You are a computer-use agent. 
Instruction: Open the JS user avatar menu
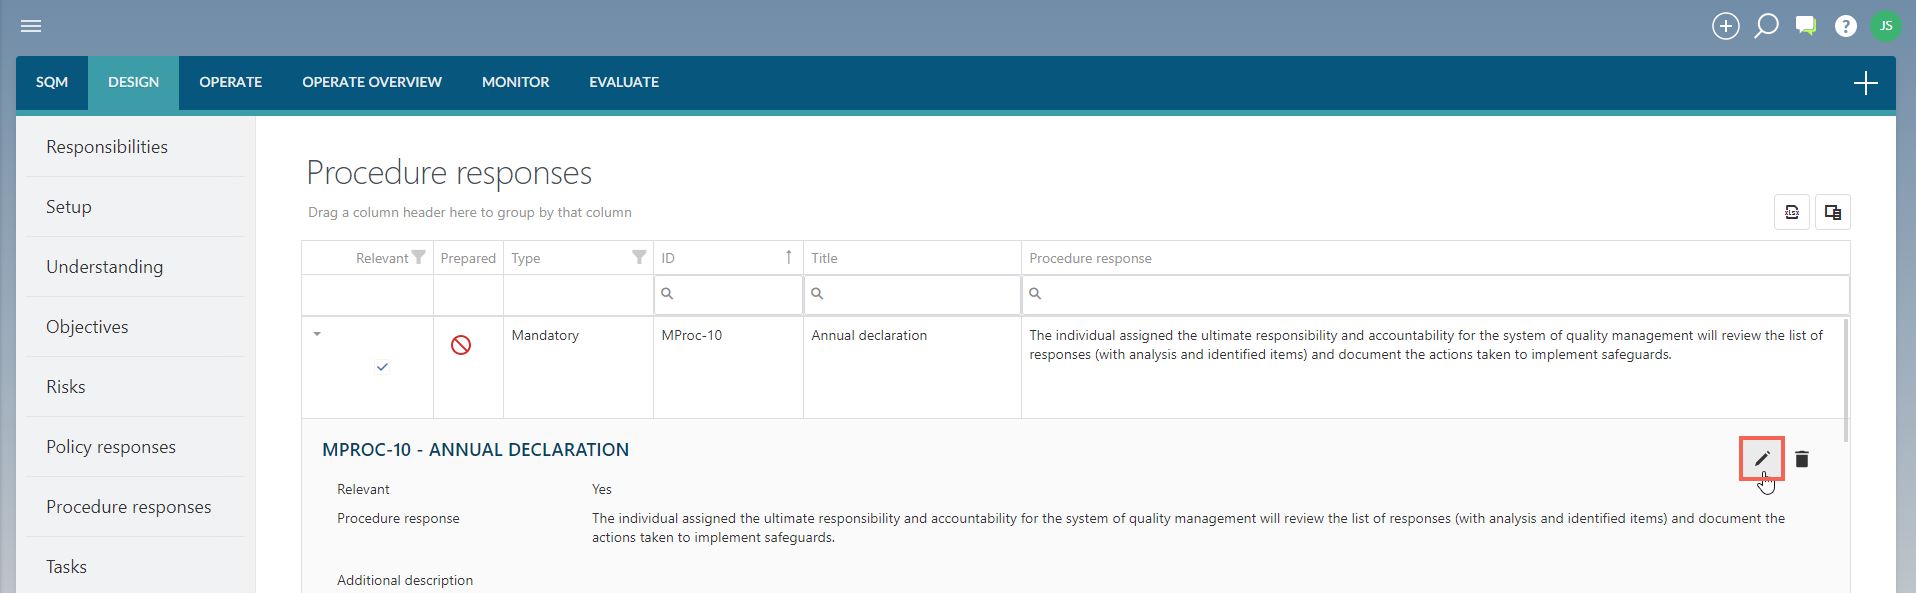coord(1886,26)
